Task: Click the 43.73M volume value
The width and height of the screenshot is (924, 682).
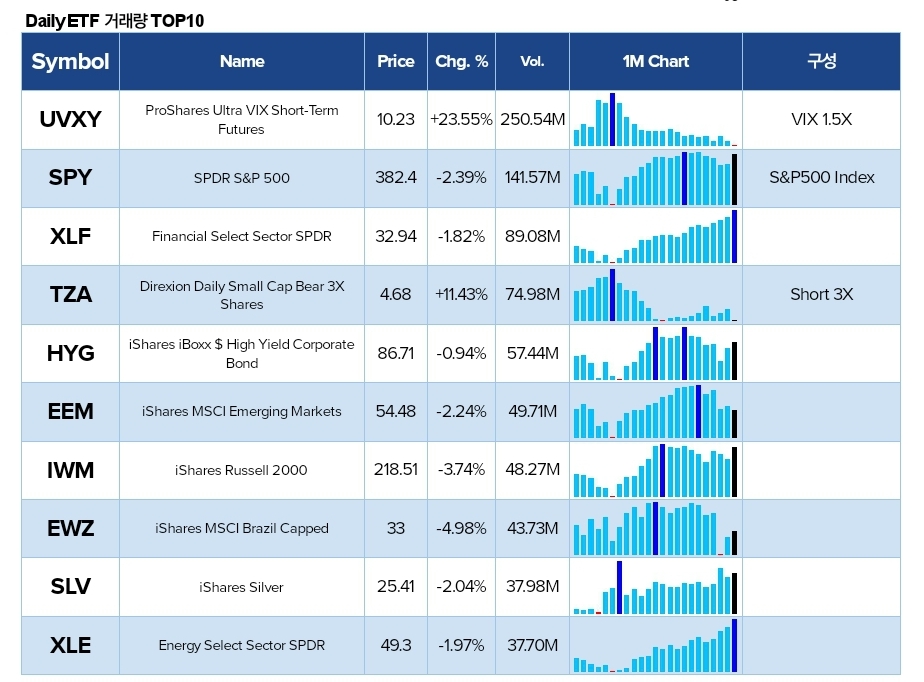Action: tap(533, 528)
